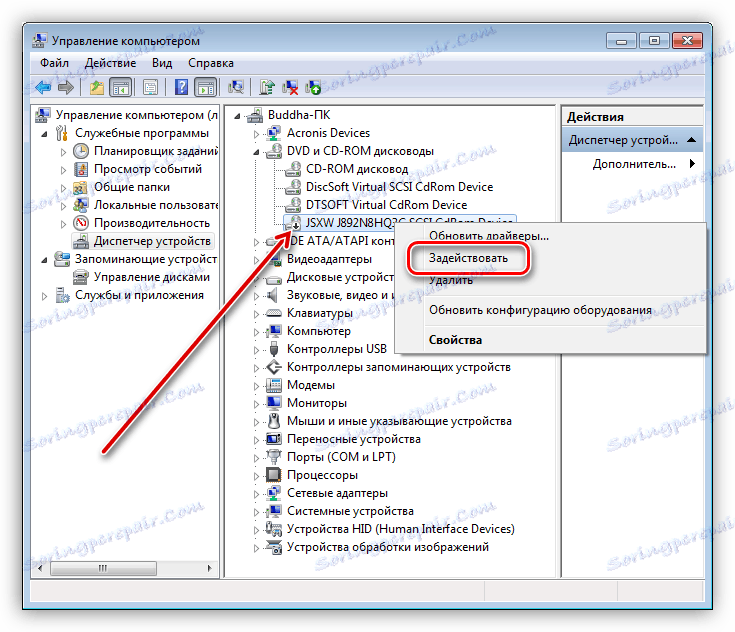Select the CD-ROM дисковод device
735x632 pixels.
tap(357, 169)
